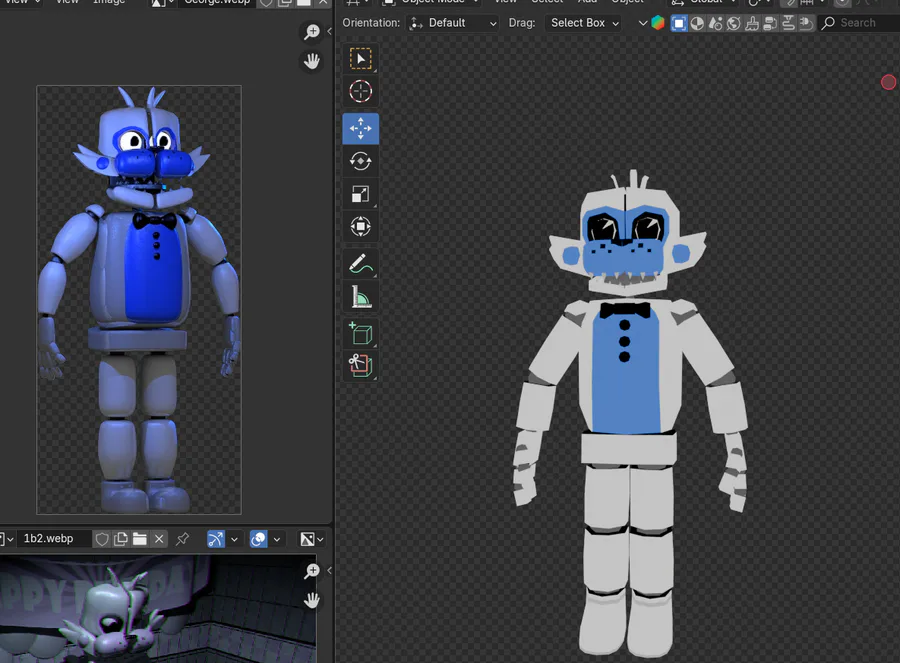Click pan hand in George image editor
This screenshot has height=663, width=900.
tap(312, 61)
